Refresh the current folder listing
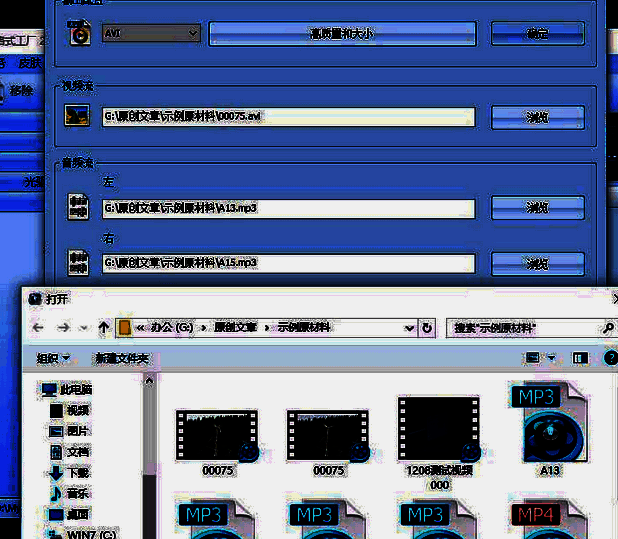 (x=428, y=328)
